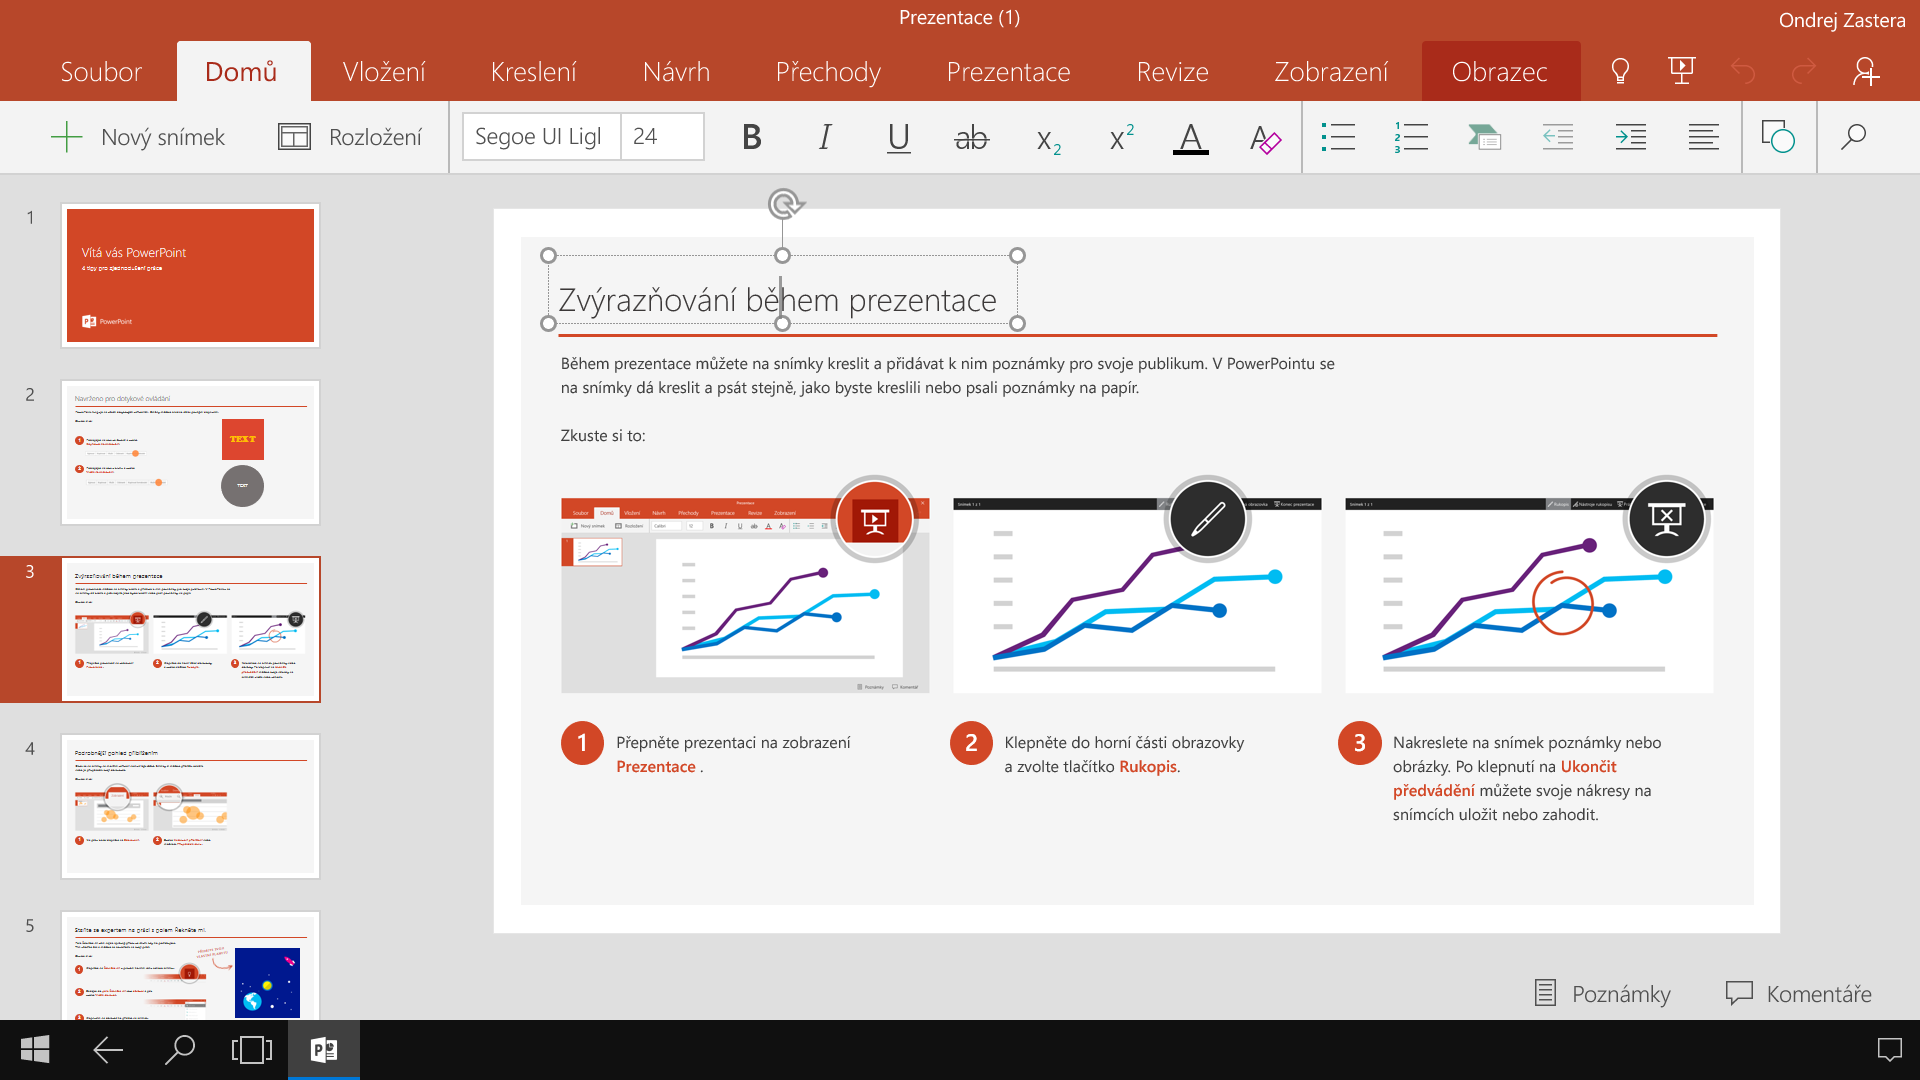Viewport: 1920px width, 1080px height.
Task: Toggle bulleted list formatting
Action: pyautogui.click(x=1338, y=137)
